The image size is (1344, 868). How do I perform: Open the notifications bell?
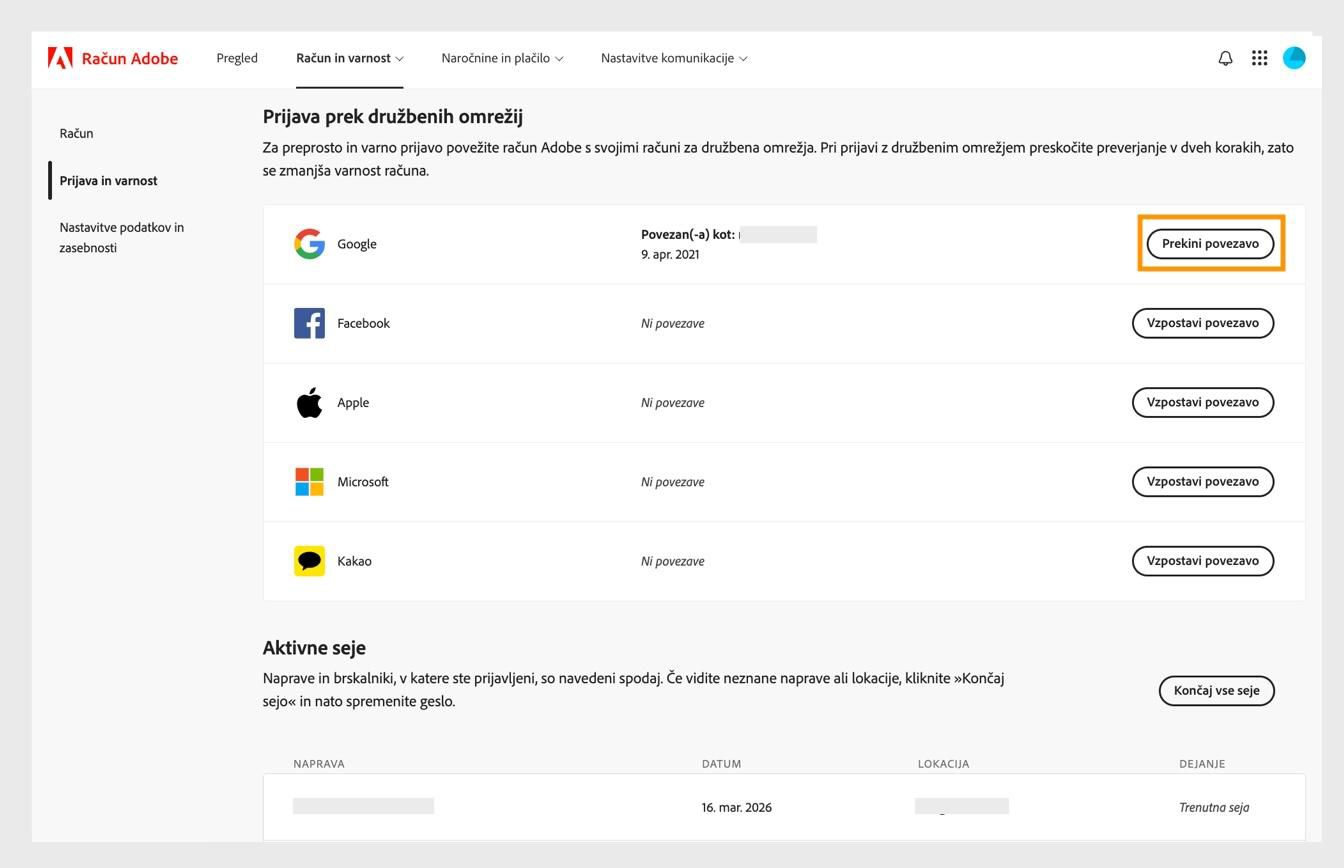click(x=1224, y=58)
